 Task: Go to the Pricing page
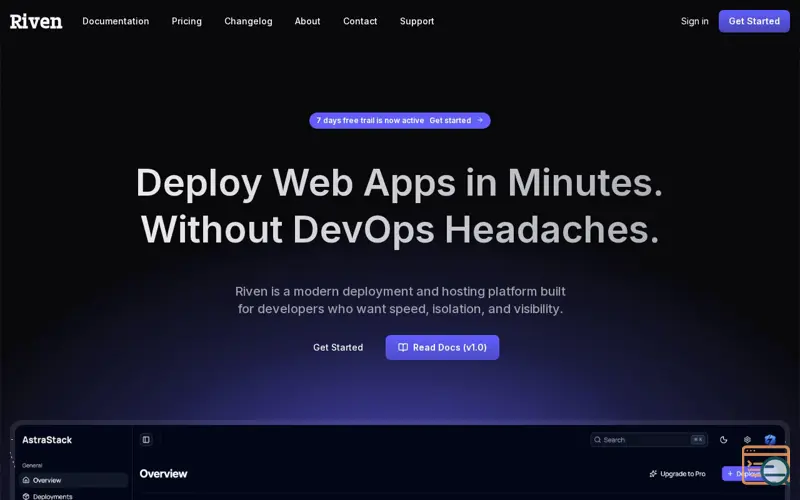[x=187, y=21]
